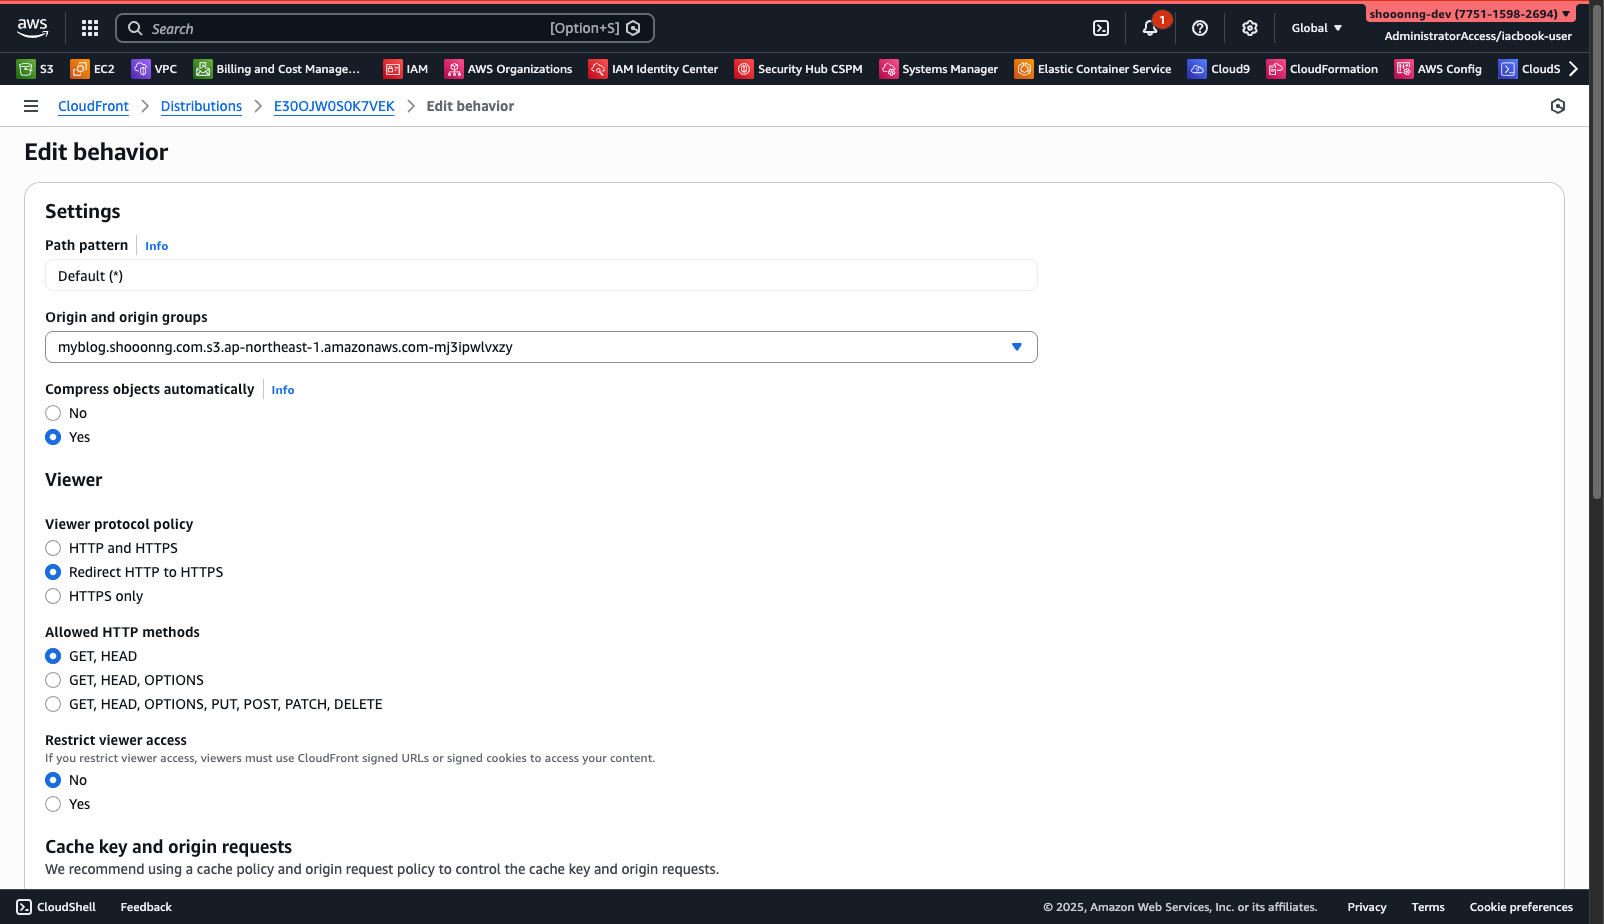Screen dimensions: 1604x924
Task: Open AWS Organizations shortcut
Action: [509, 69]
